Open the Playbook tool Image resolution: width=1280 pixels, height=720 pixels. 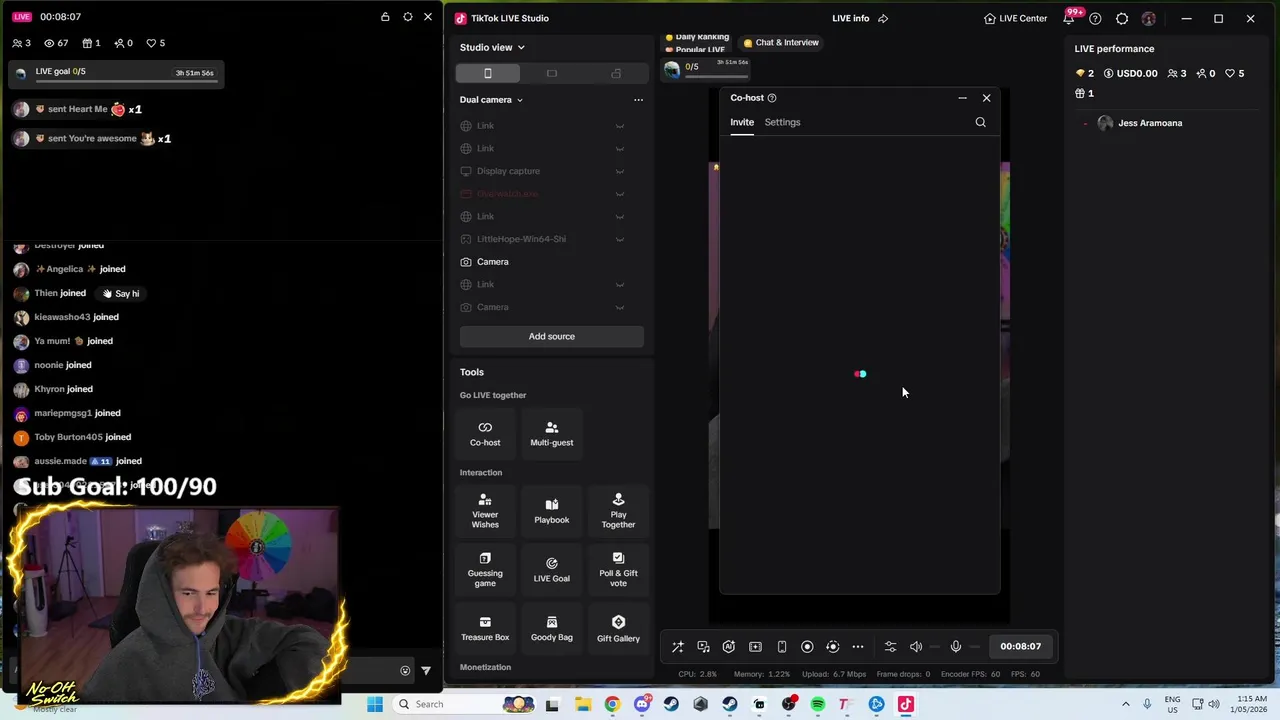coord(551,511)
